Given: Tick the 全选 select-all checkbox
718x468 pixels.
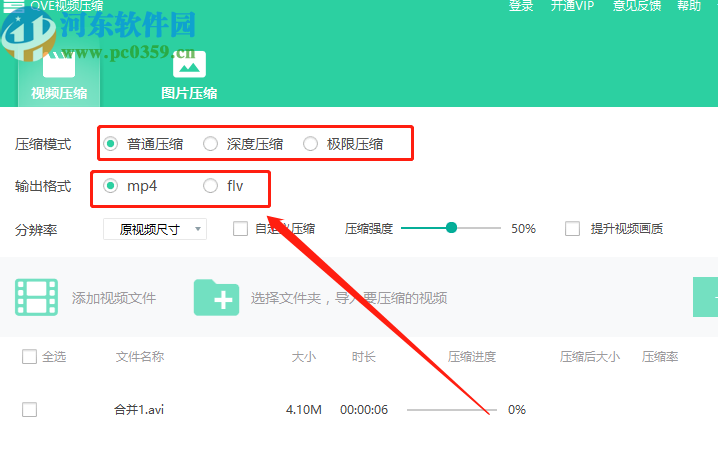Looking at the screenshot, I should coord(29,356).
